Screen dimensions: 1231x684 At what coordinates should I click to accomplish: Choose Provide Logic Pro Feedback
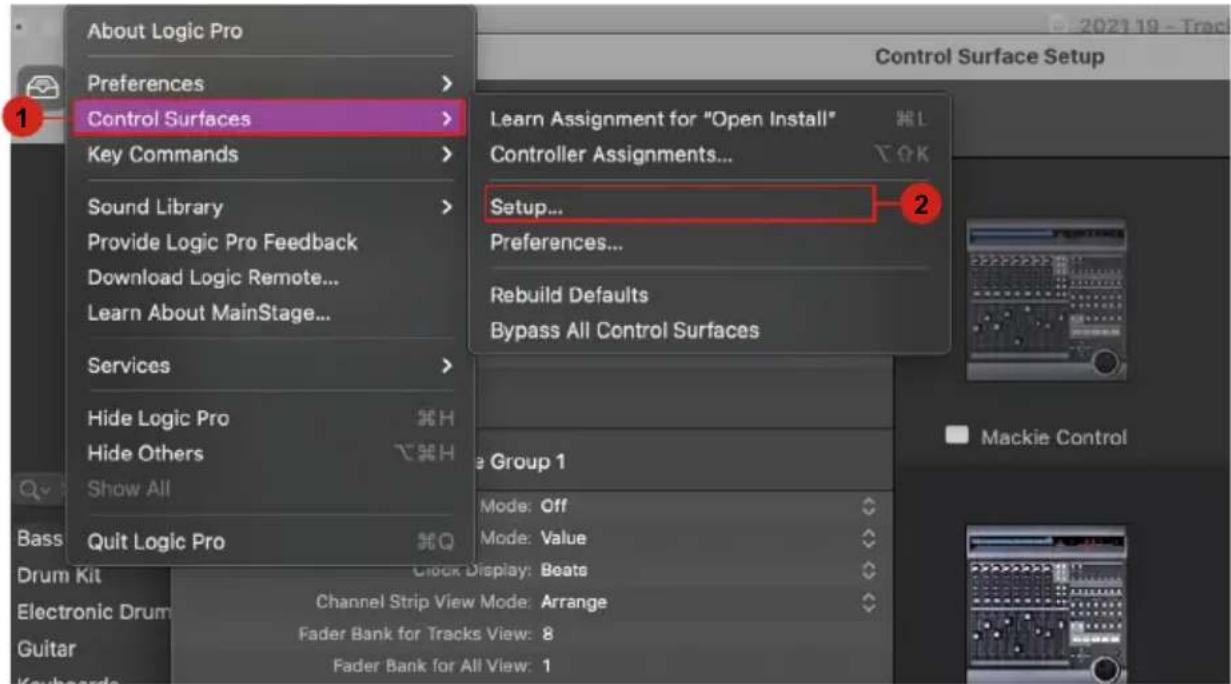click(222, 242)
